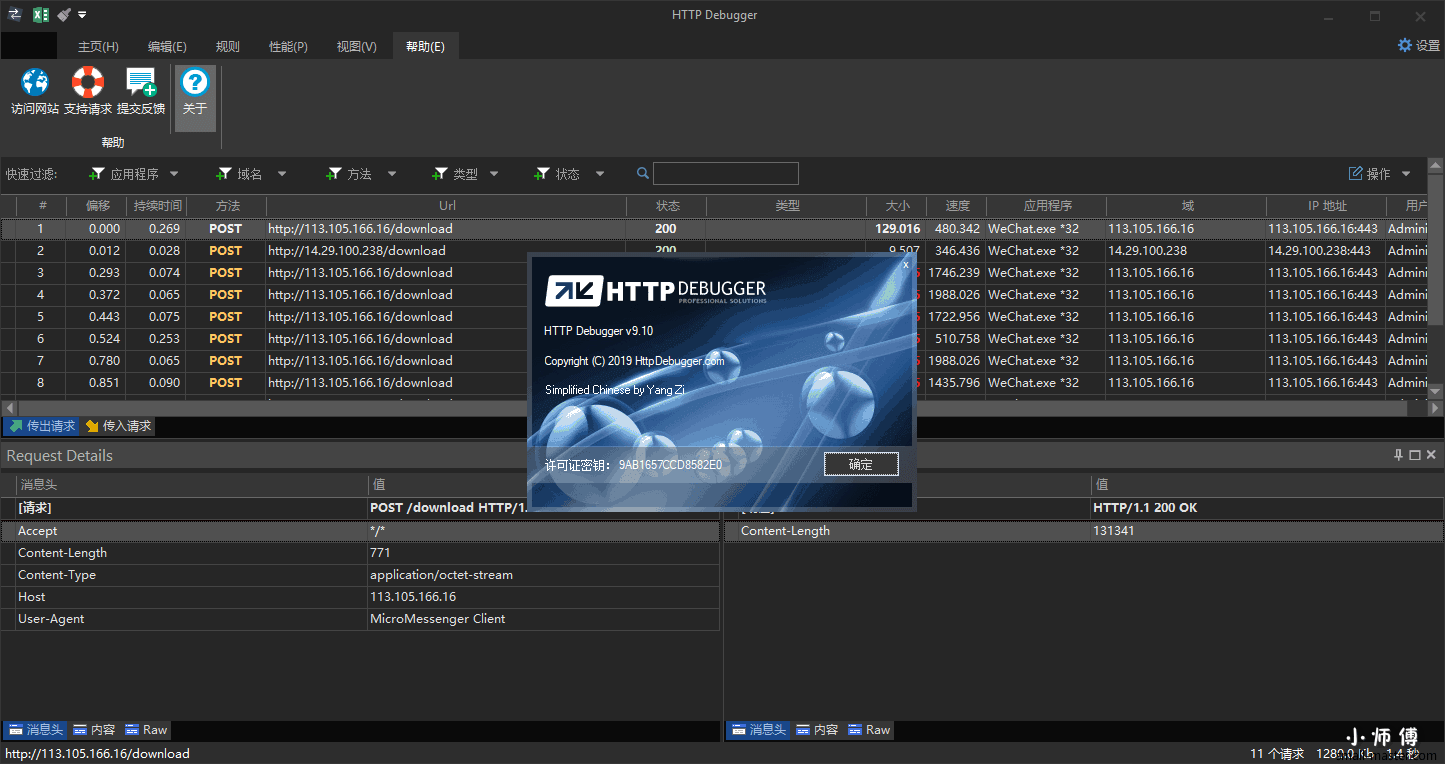Image resolution: width=1445 pixels, height=764 pixels.
Task: Select request row 3 in the list
Action: (714, 273)
